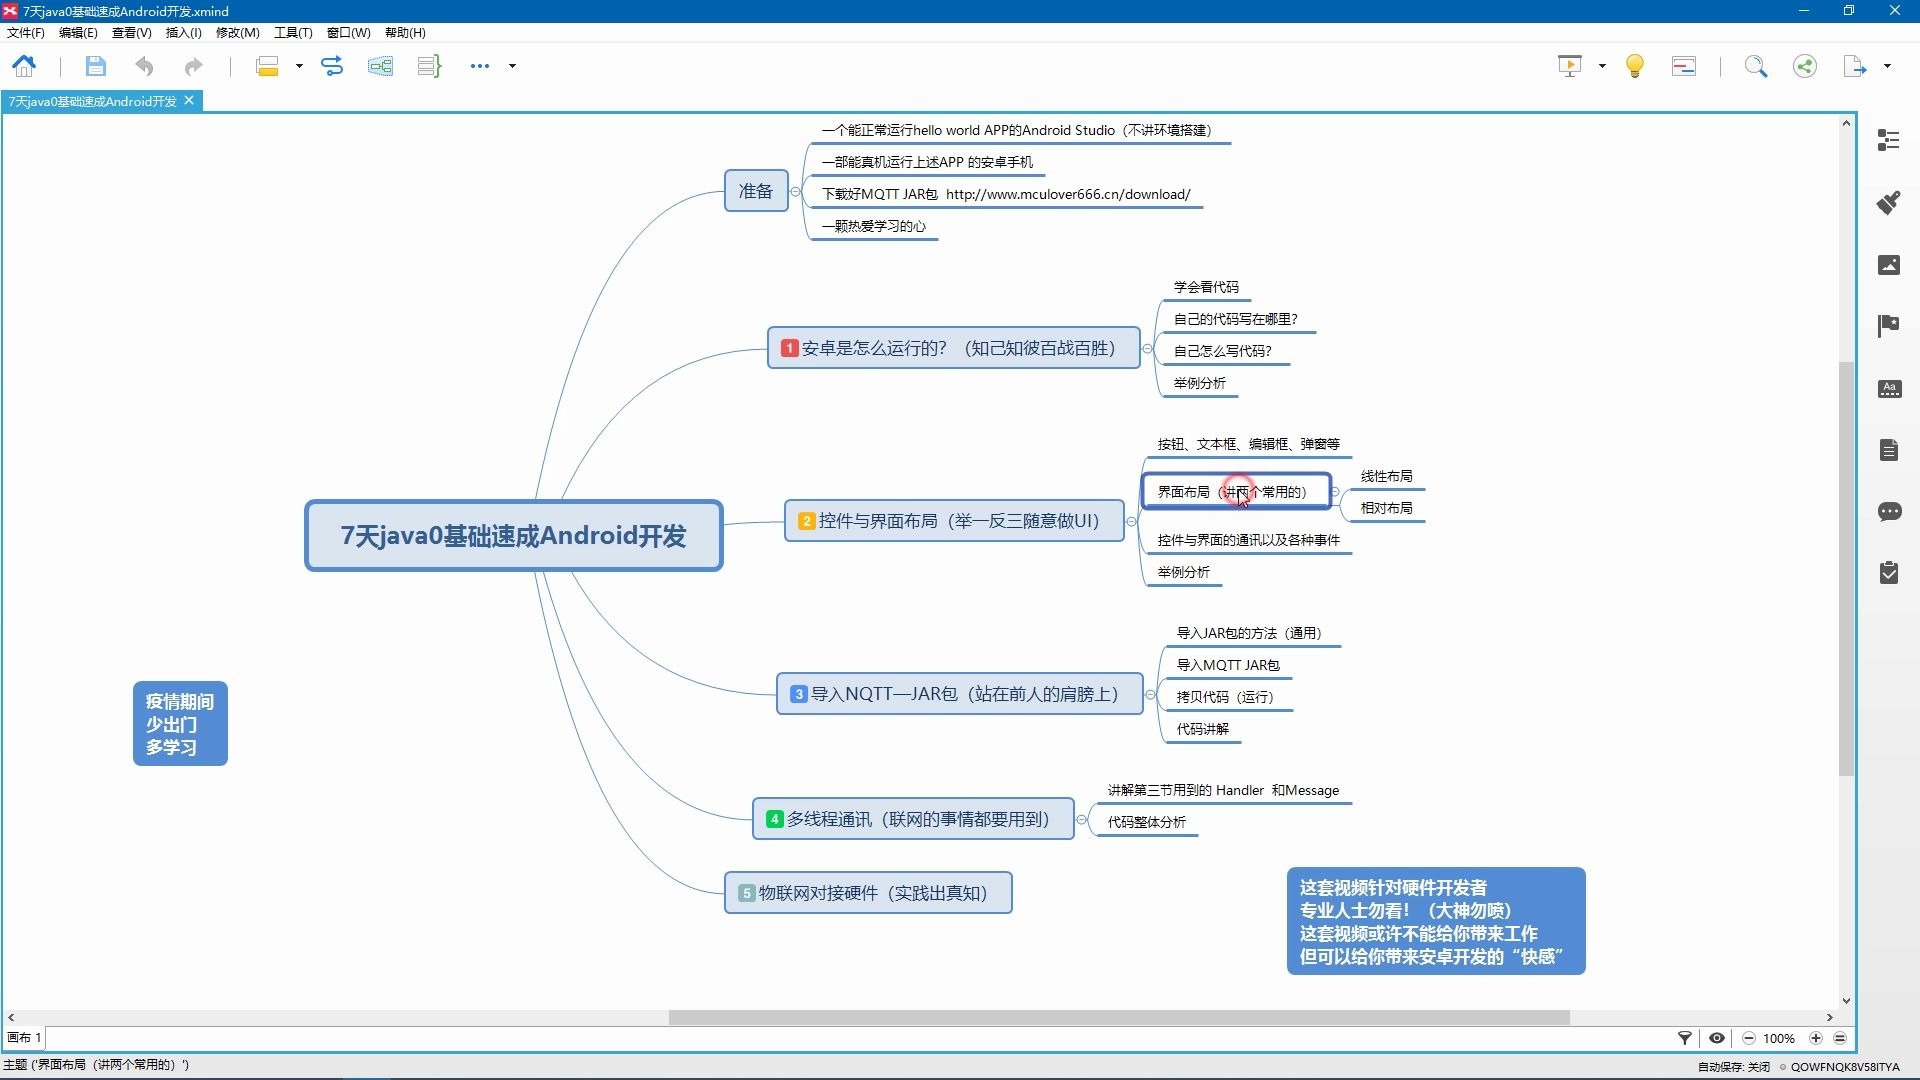The width and height of the screenshot is (1920, 1080).
Task: Click the horizontal scrollbar thumb
Action: coord(1118,1017)
